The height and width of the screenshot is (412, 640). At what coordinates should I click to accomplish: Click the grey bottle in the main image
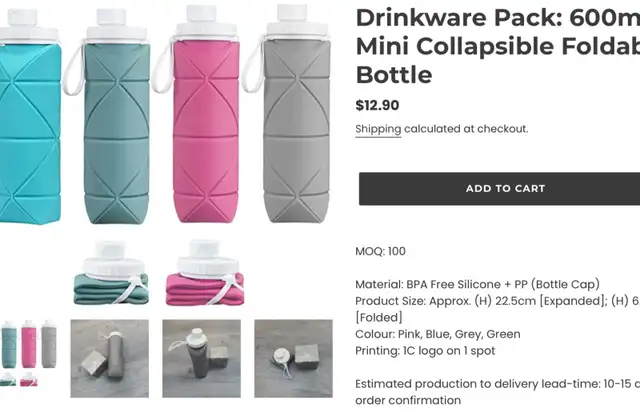click(292, 114)
